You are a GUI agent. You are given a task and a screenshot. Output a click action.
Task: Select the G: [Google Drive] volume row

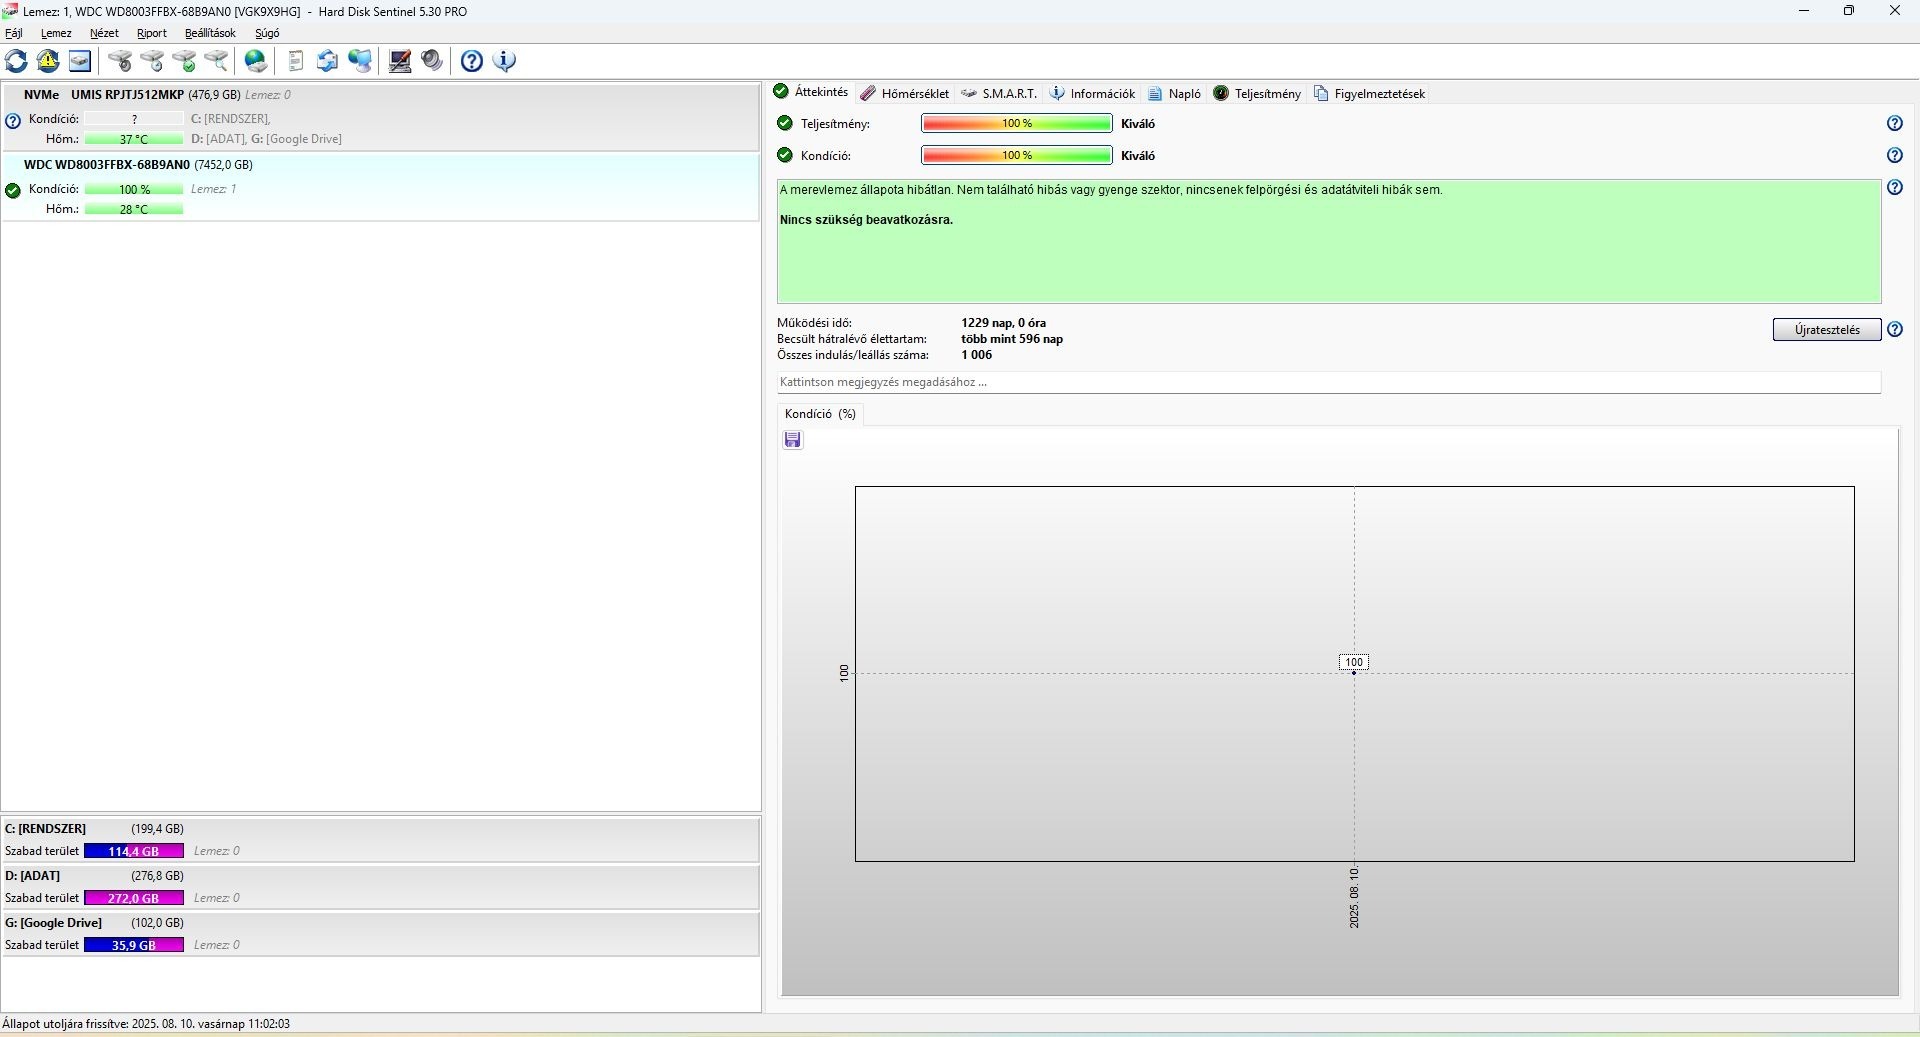coord(380,934)
